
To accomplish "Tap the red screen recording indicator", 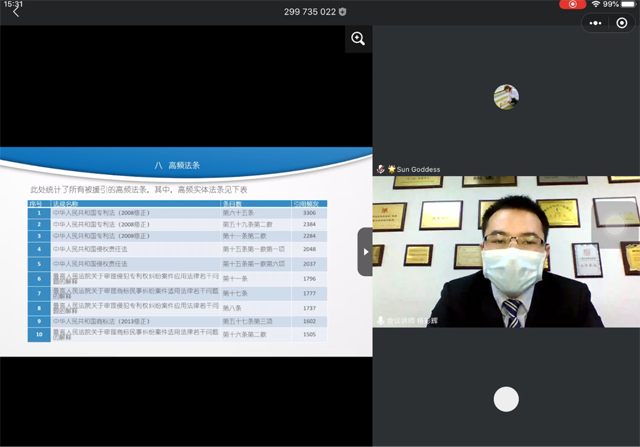I will [x=572, y=5].
